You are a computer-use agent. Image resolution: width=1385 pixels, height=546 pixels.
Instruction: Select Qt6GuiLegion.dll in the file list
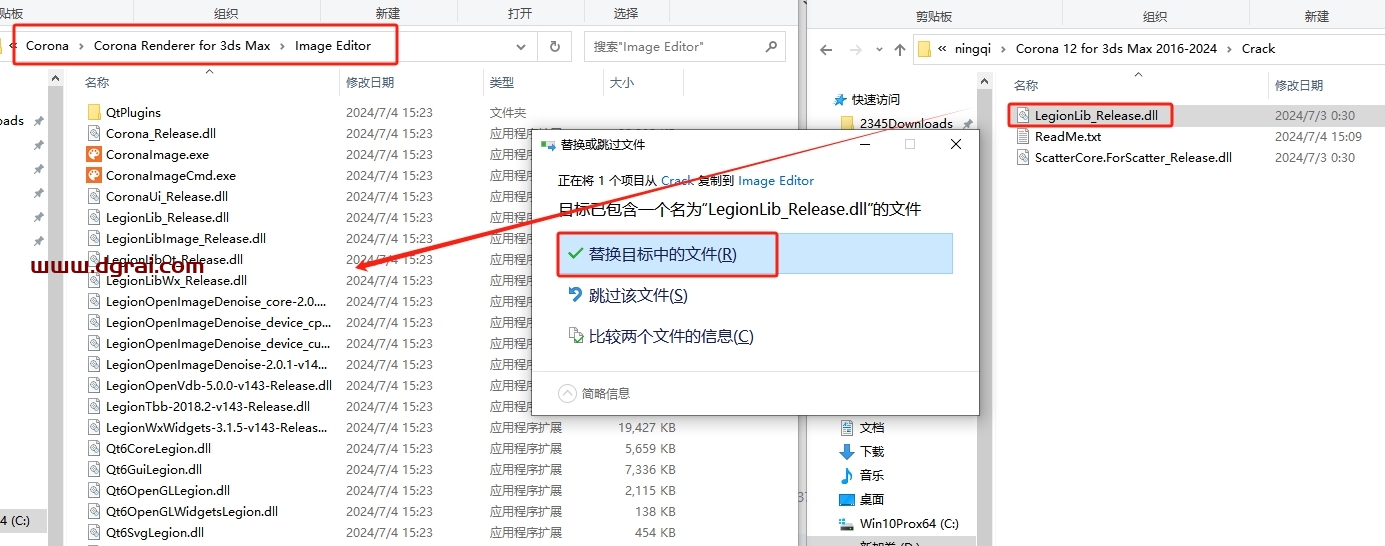click(x=154, y=470)
